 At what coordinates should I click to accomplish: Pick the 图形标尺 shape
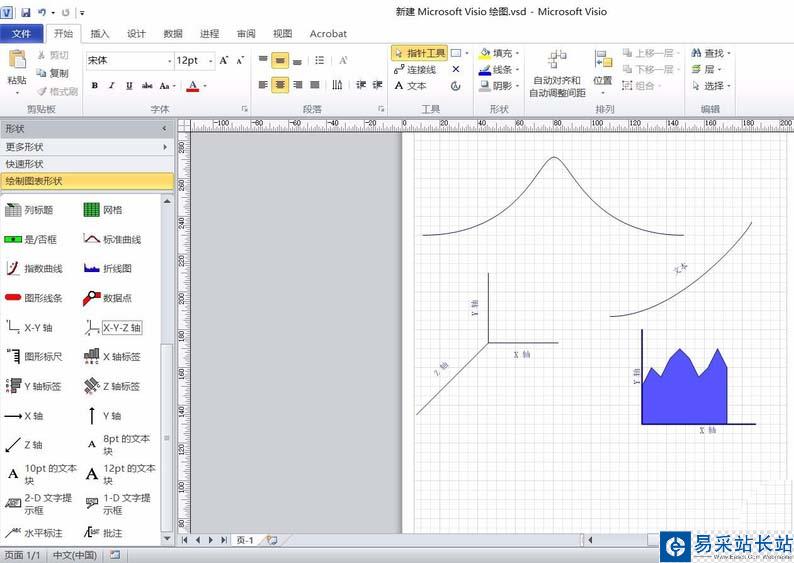click(x=34, y=356)
